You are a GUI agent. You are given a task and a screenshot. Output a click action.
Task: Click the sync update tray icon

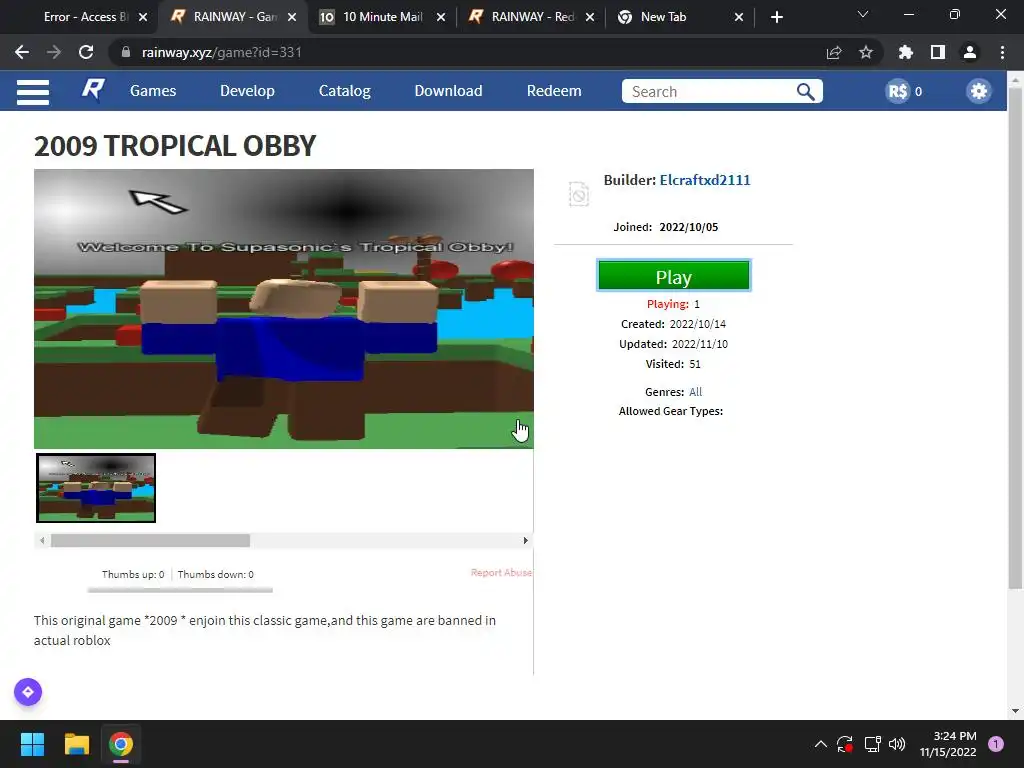tap(845, 744)
